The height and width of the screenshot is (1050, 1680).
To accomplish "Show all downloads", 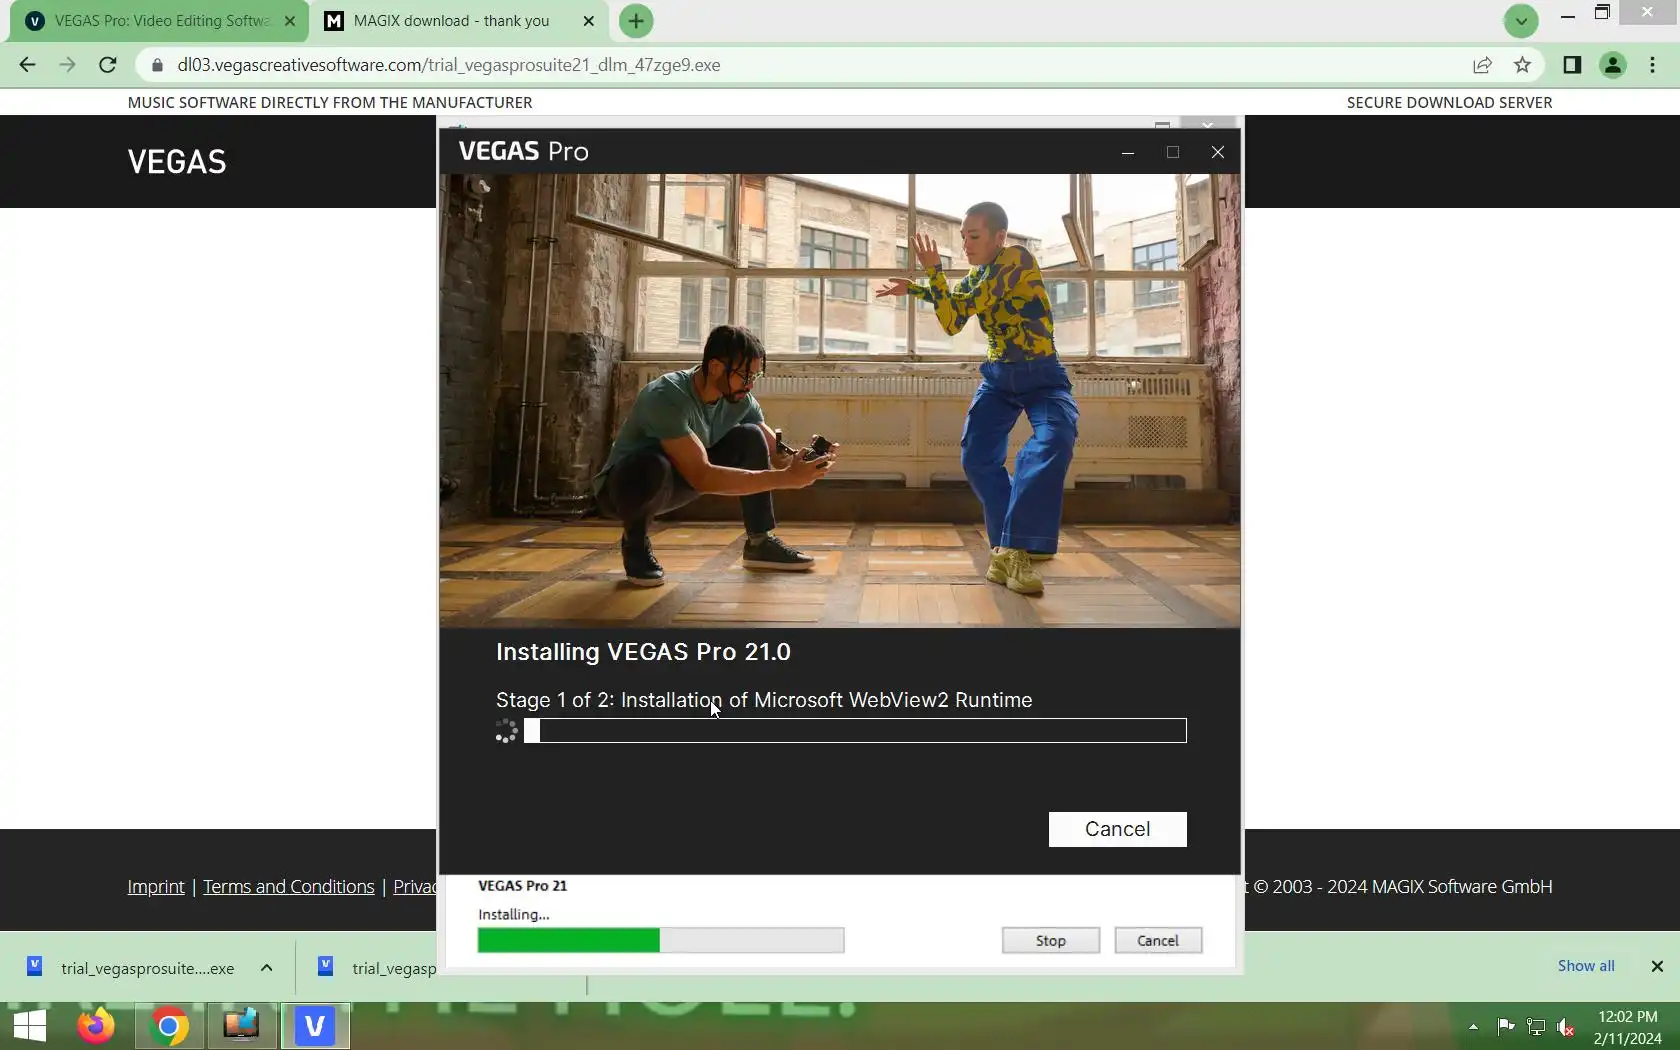I will coord(1586,966).
